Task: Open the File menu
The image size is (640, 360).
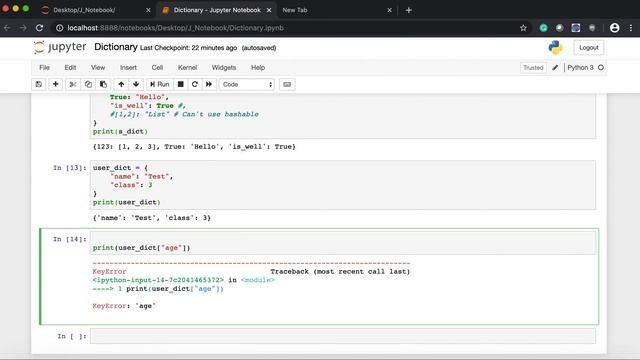Action: click(44, 67)
